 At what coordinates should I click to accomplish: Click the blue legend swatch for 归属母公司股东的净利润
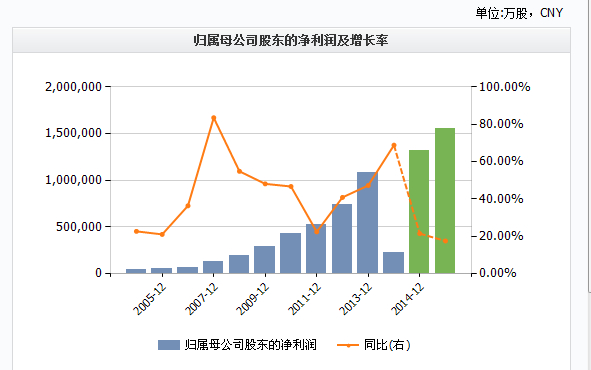(x=168, y=345)
